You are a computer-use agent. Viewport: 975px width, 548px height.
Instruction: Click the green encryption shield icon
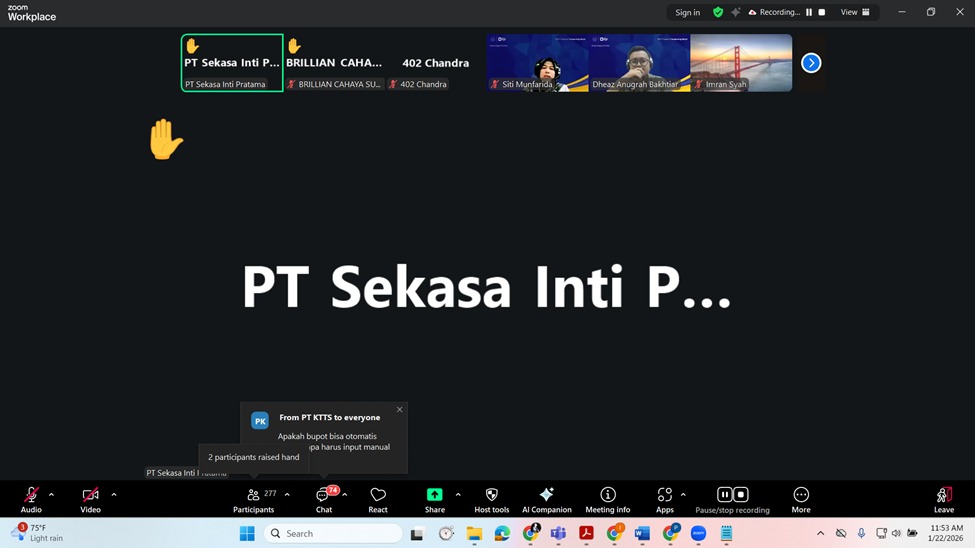(718, 12)
